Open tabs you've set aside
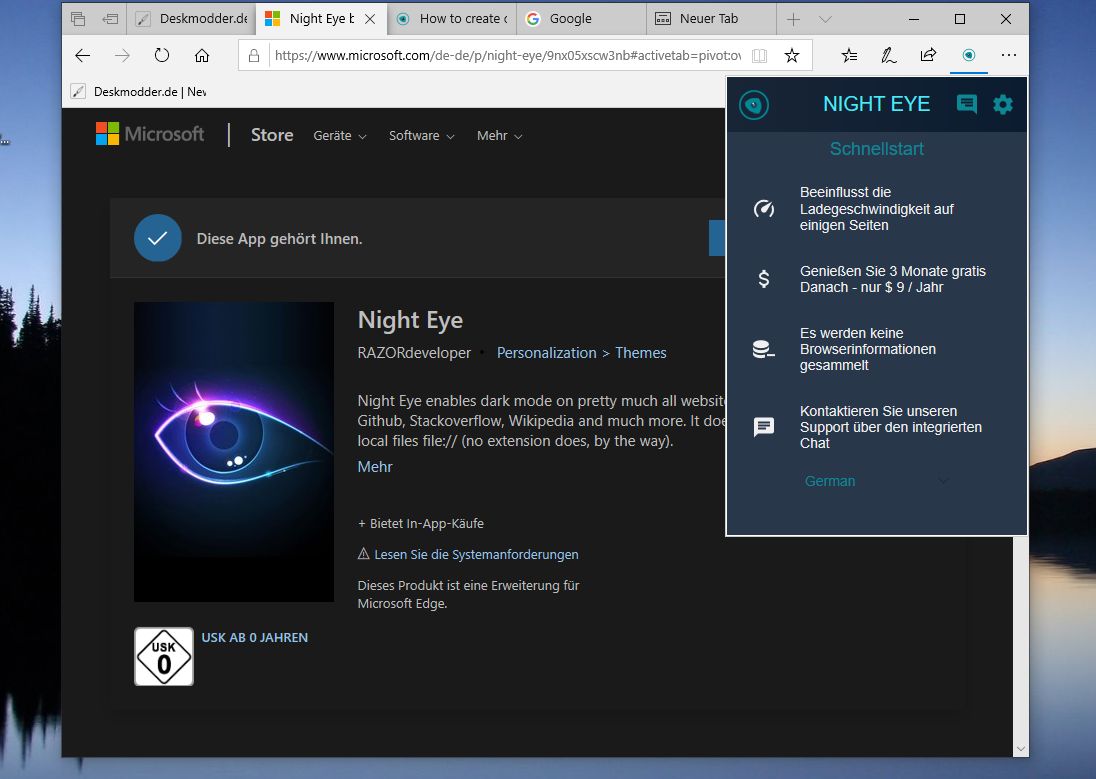The image size is (1096, 779). pos(78,19)
